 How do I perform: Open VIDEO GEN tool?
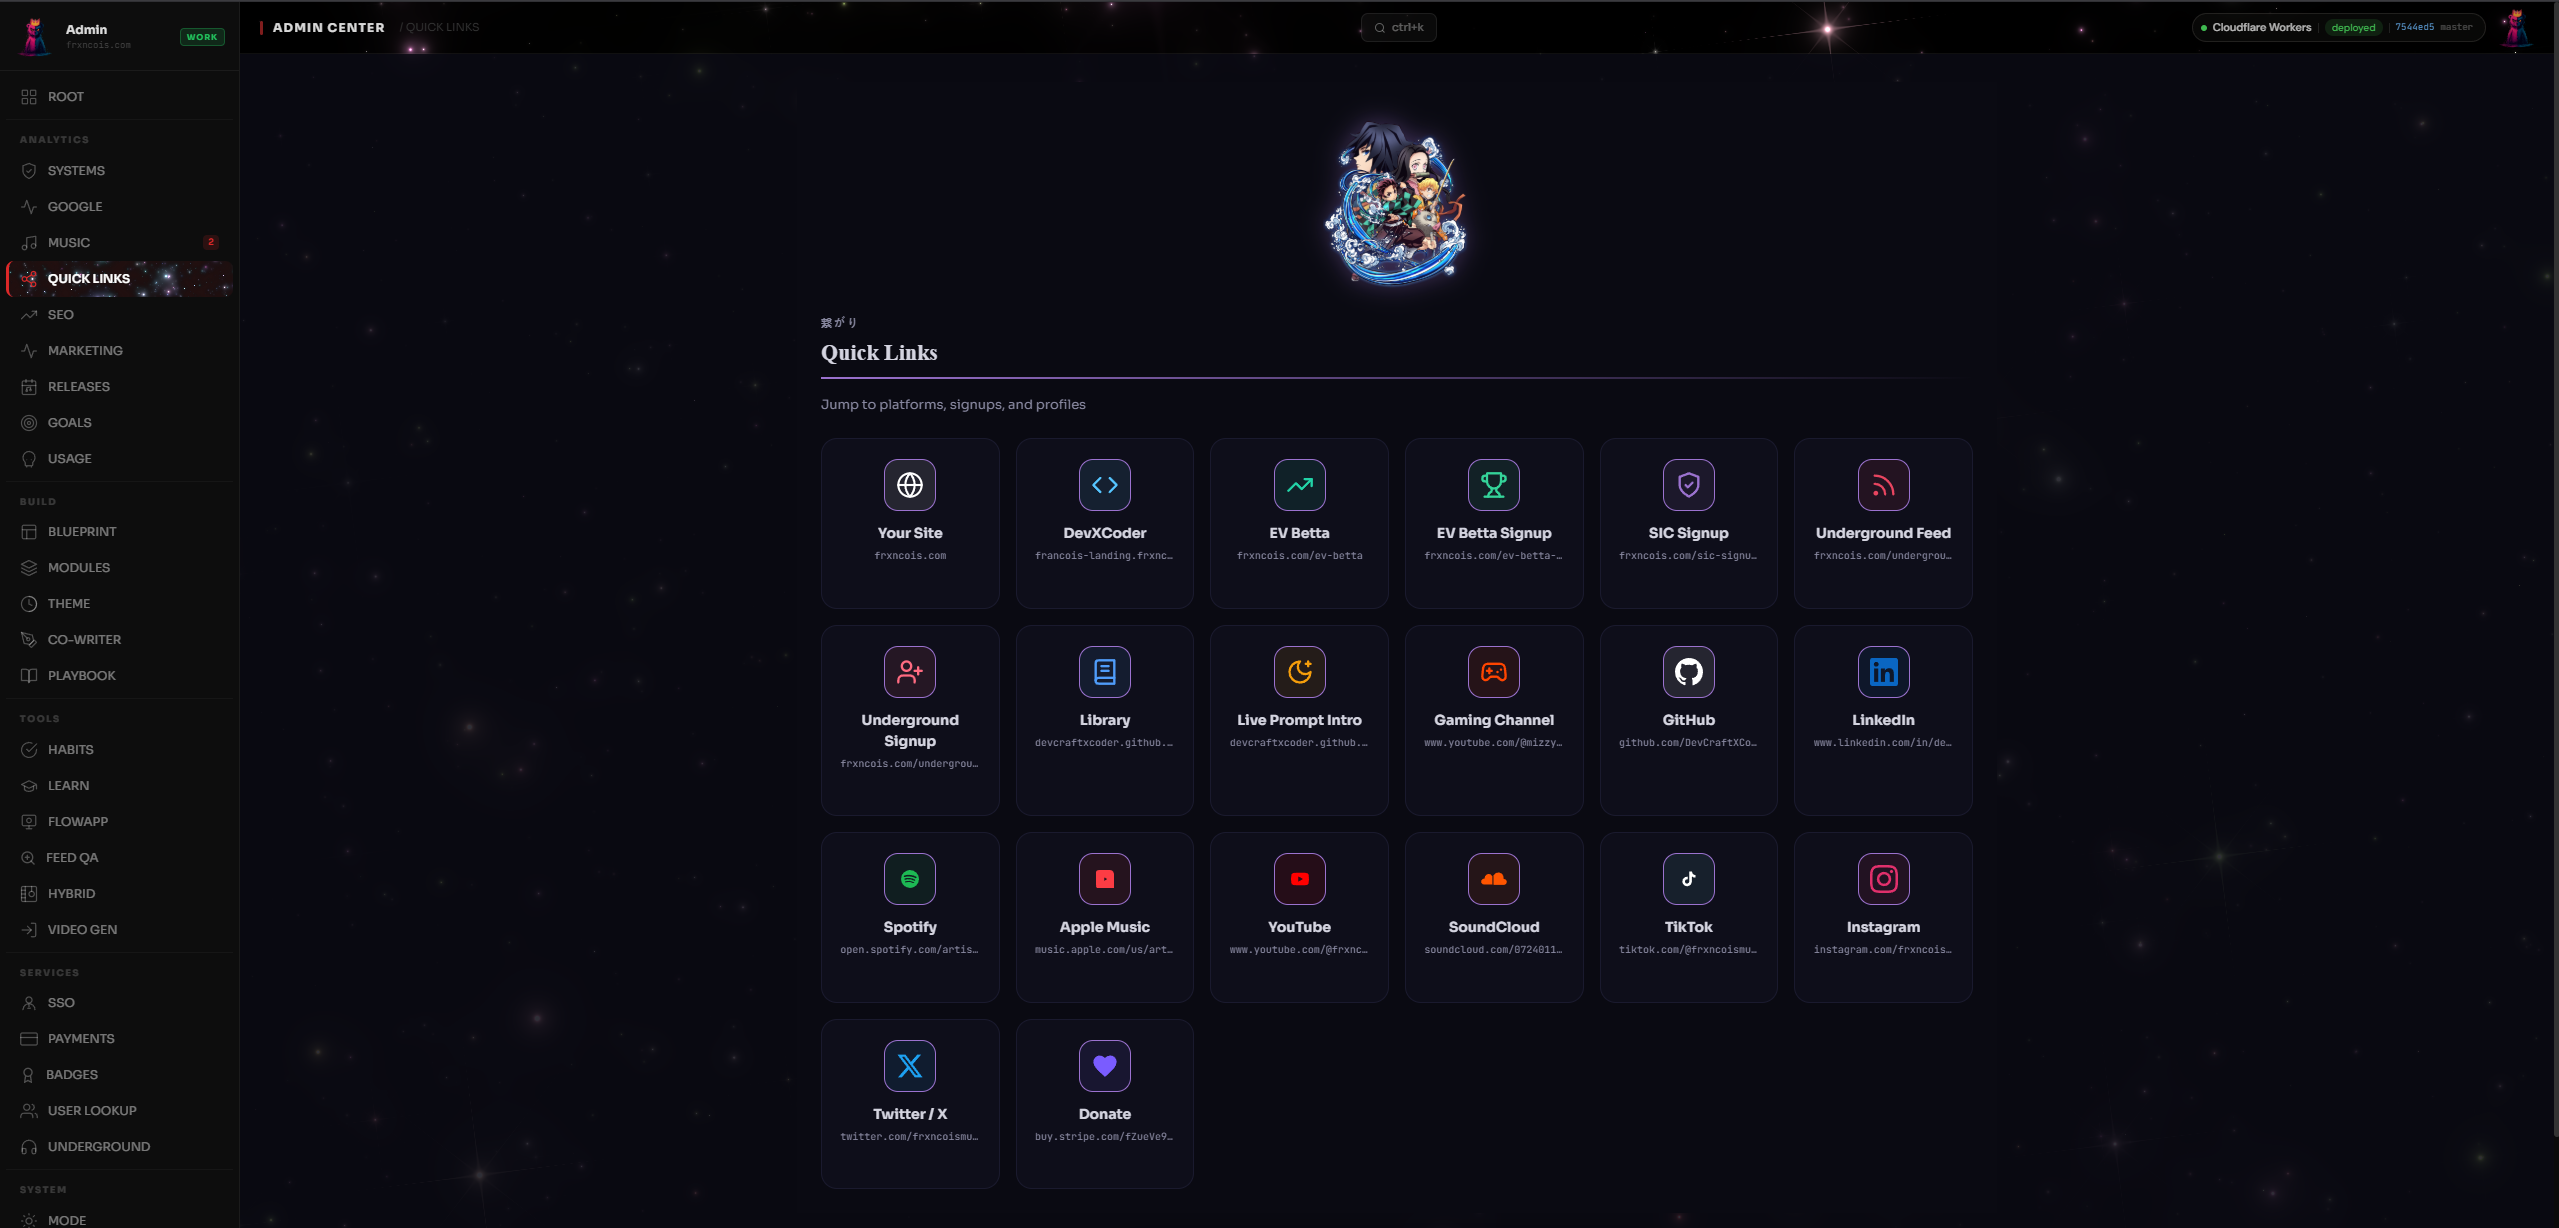[x=120, y=930]
